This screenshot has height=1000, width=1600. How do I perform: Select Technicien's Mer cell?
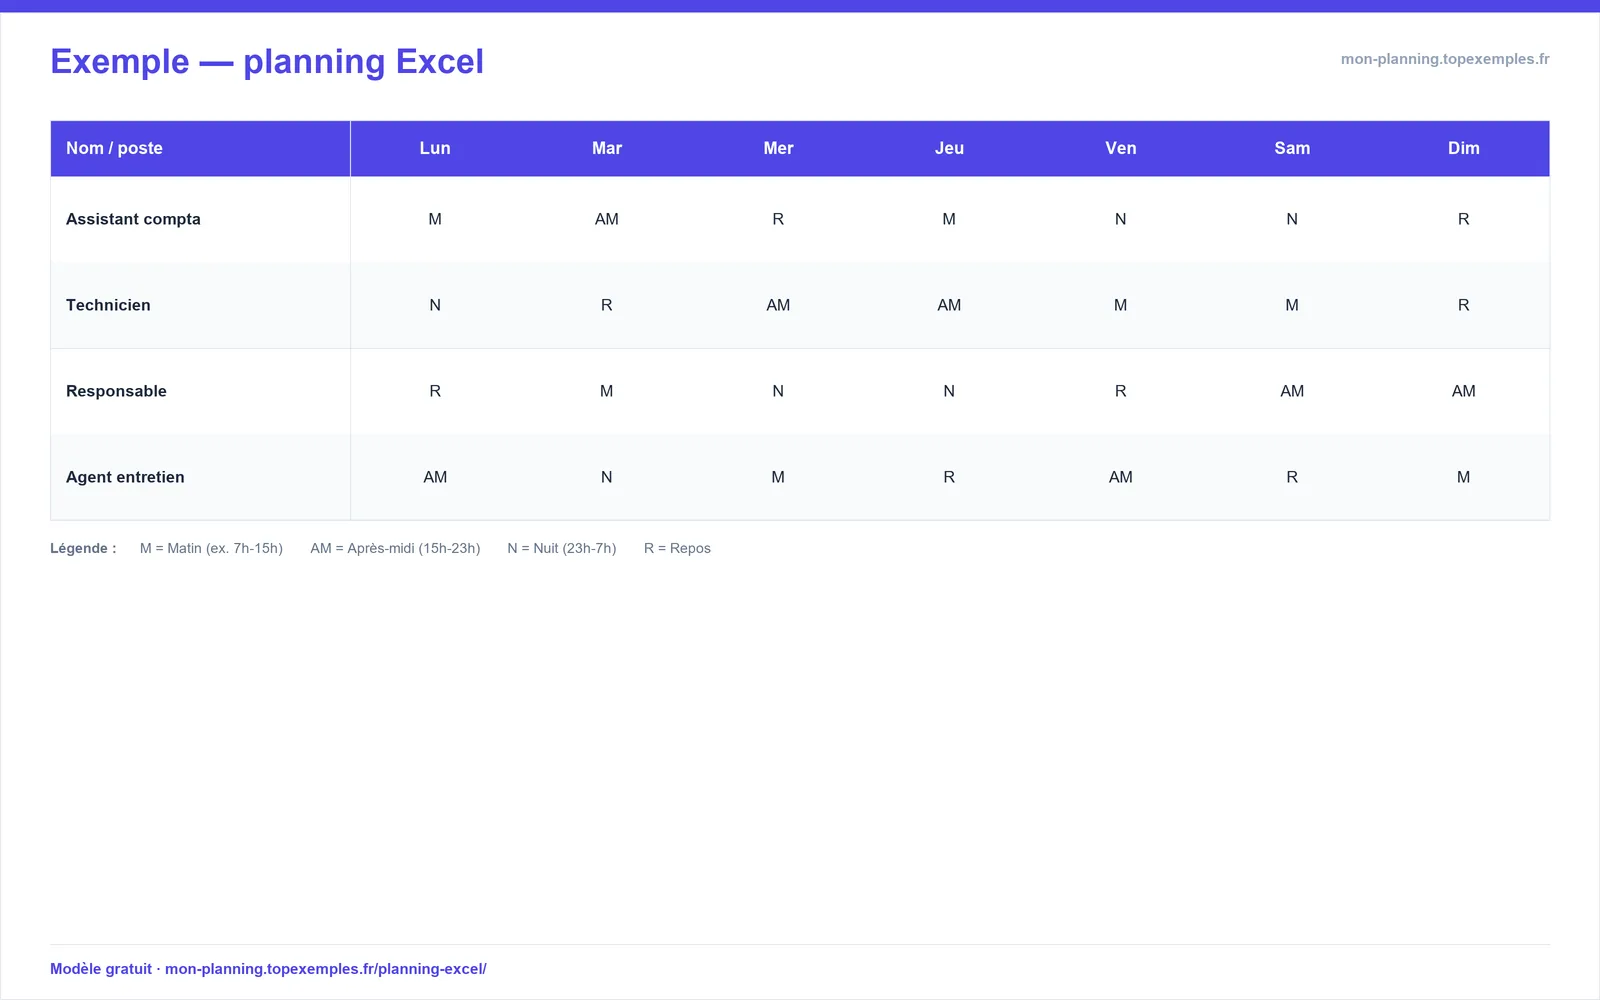(778, 305)
